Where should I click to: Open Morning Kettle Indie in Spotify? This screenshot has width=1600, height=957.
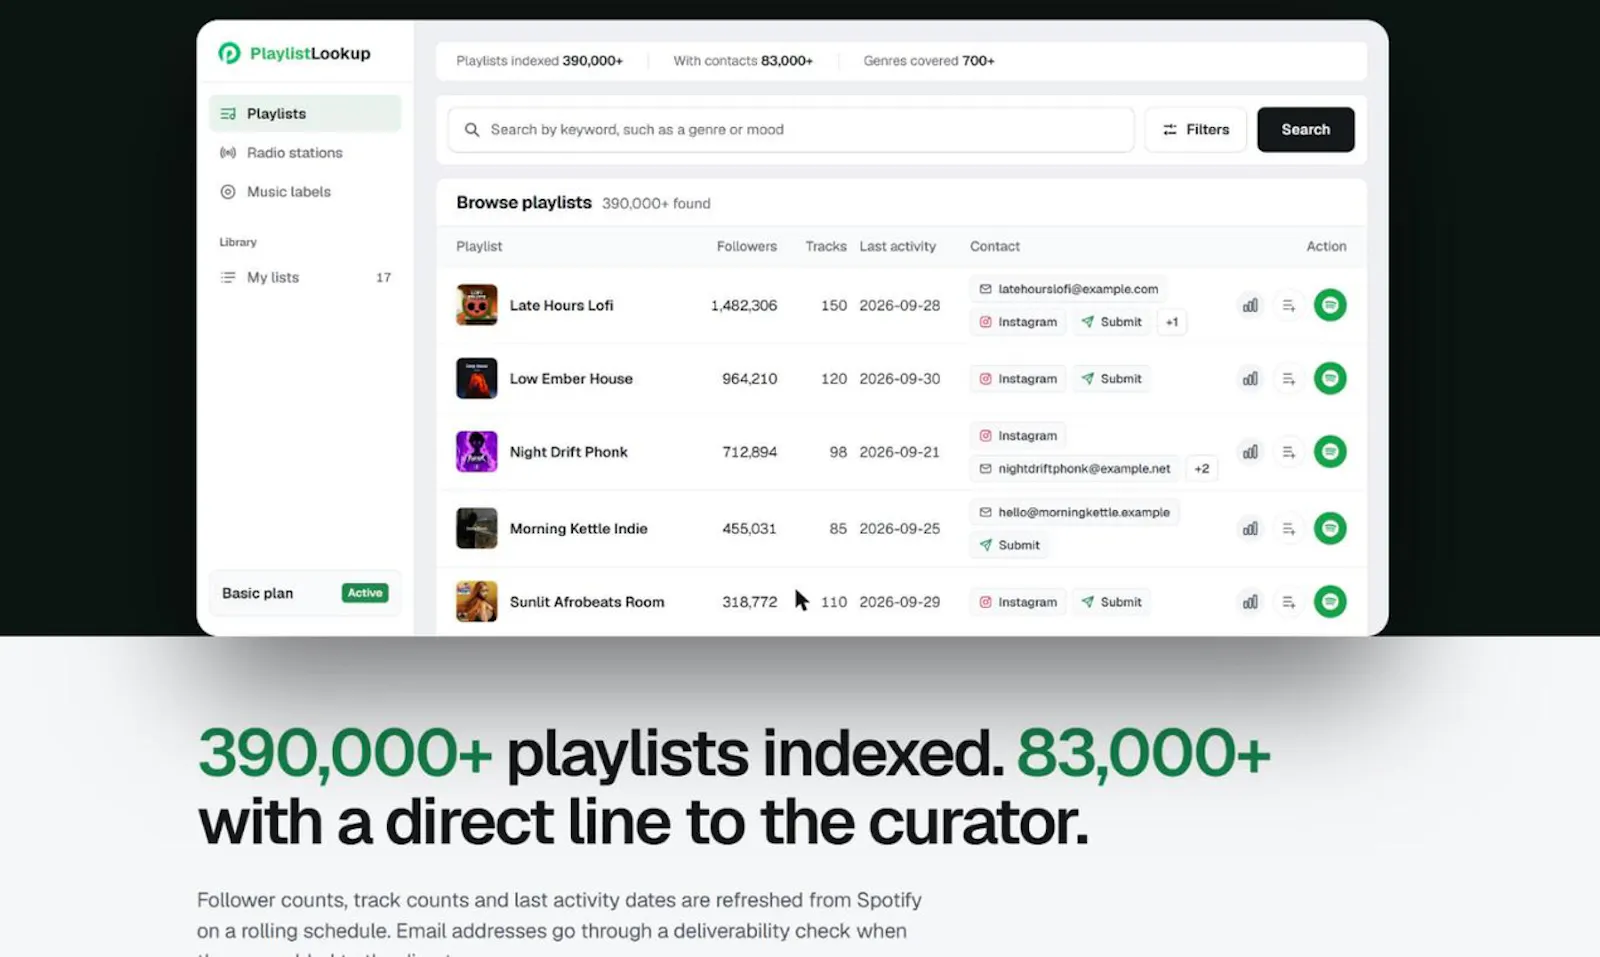click(1330, 528)
